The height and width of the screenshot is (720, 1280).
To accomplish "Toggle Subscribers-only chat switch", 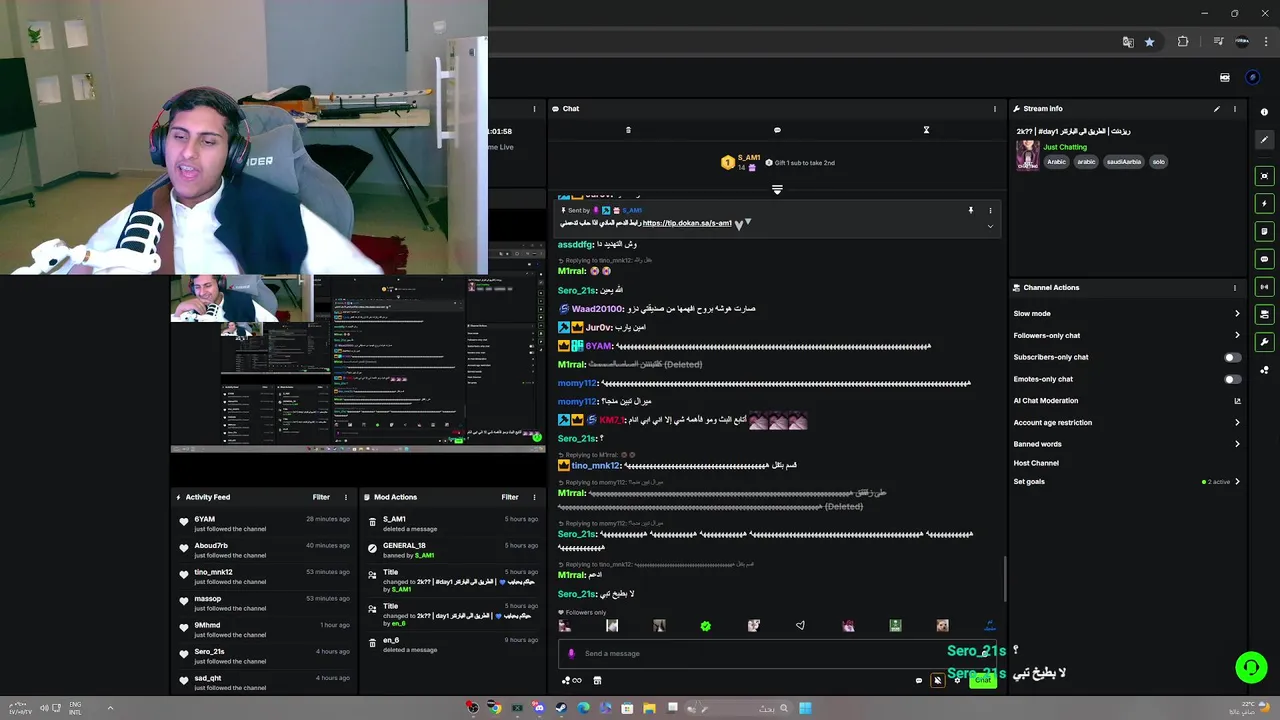I will tap(1233, 357).
